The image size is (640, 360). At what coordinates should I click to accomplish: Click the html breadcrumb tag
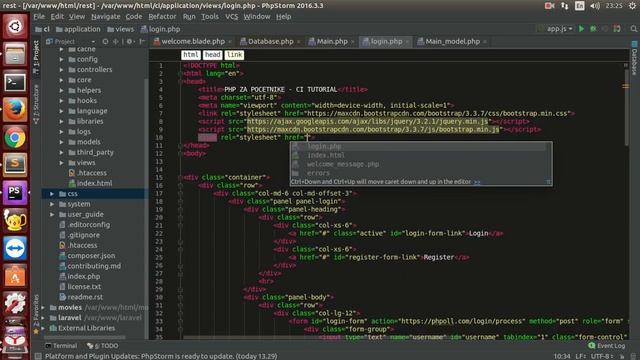point(191,55)
